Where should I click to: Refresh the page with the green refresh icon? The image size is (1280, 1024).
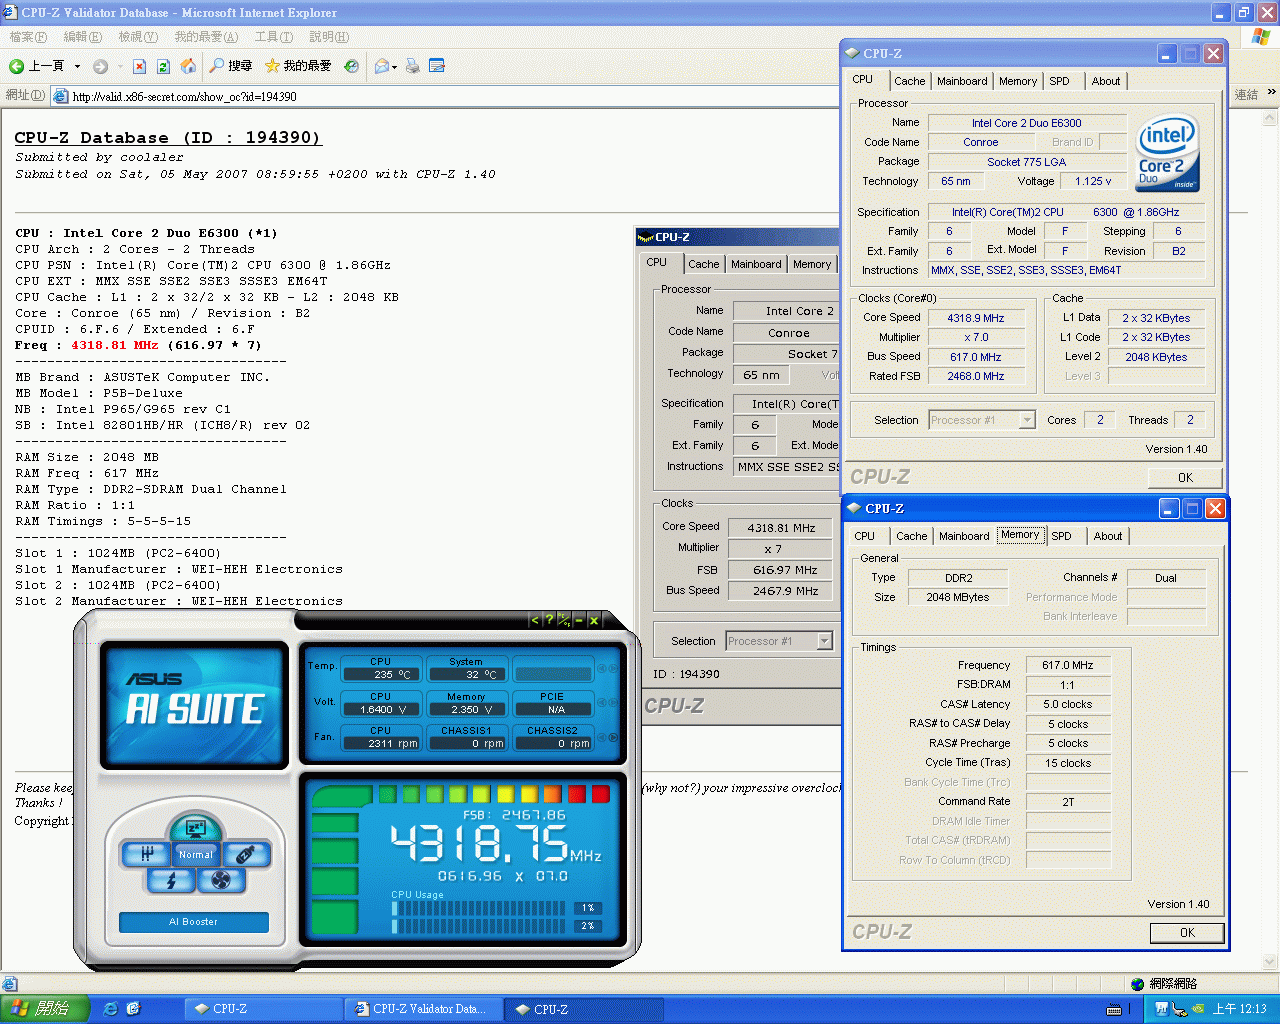click(x=163, y=66)
